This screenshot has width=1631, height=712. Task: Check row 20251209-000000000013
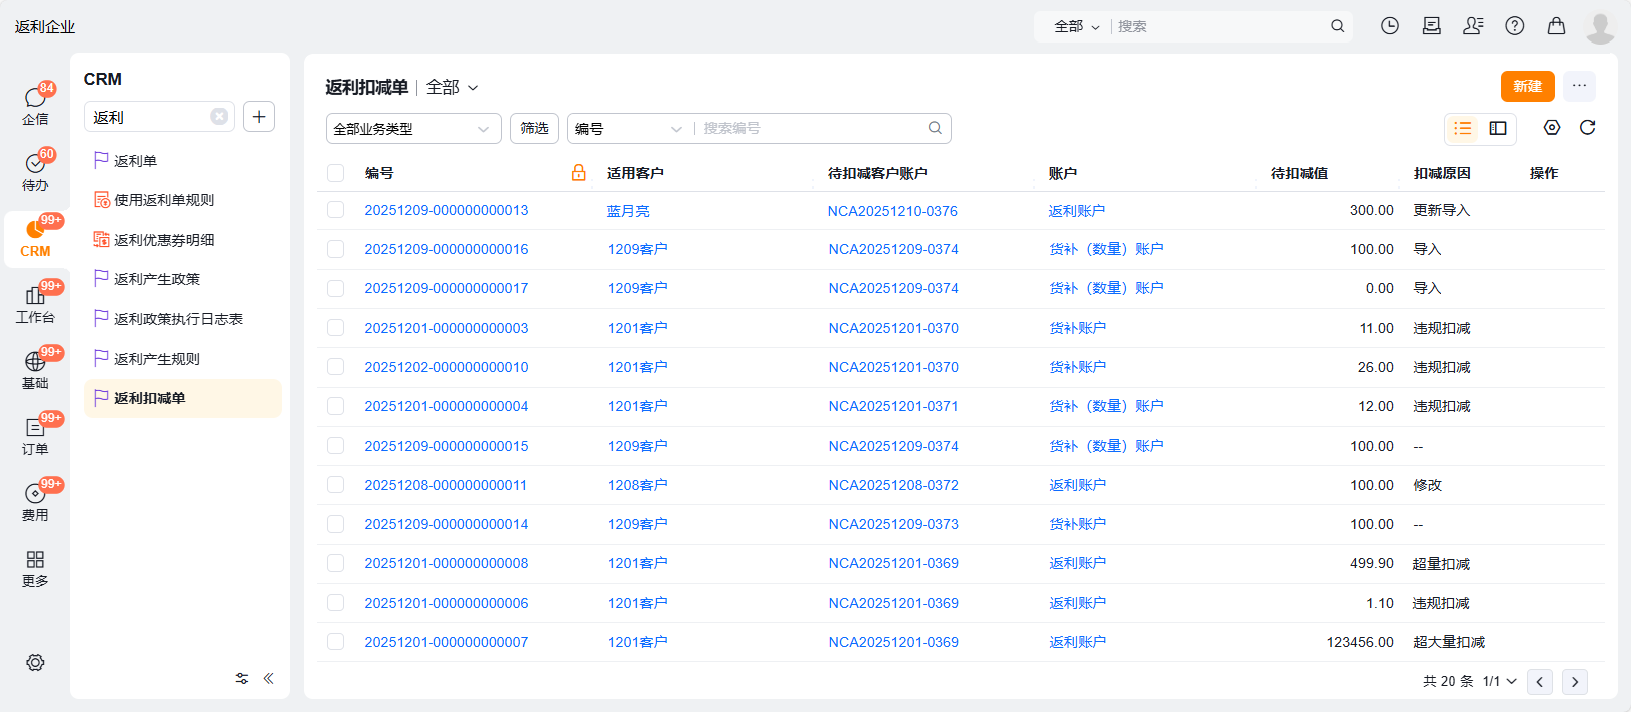pyautogui.click(x=335, y=210)
